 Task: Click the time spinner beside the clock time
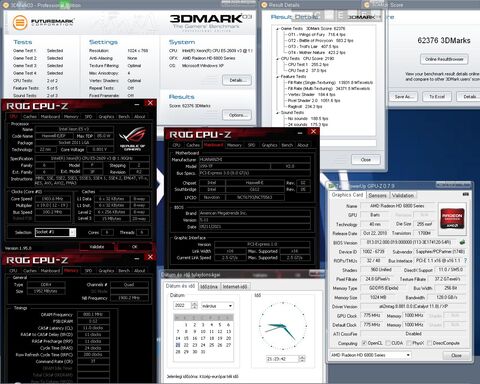[x=302, y=359]
